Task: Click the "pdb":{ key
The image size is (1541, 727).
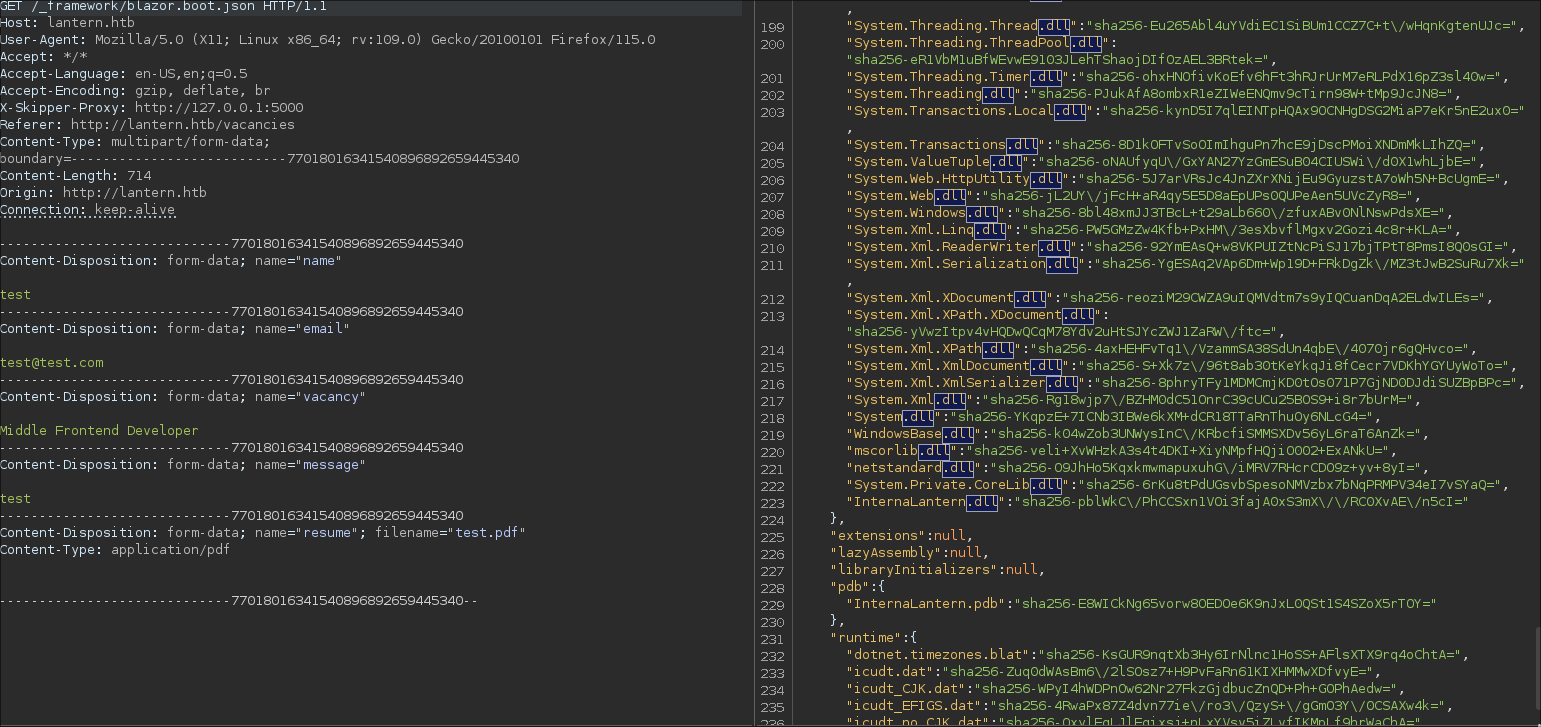Action: click(858, 587)
